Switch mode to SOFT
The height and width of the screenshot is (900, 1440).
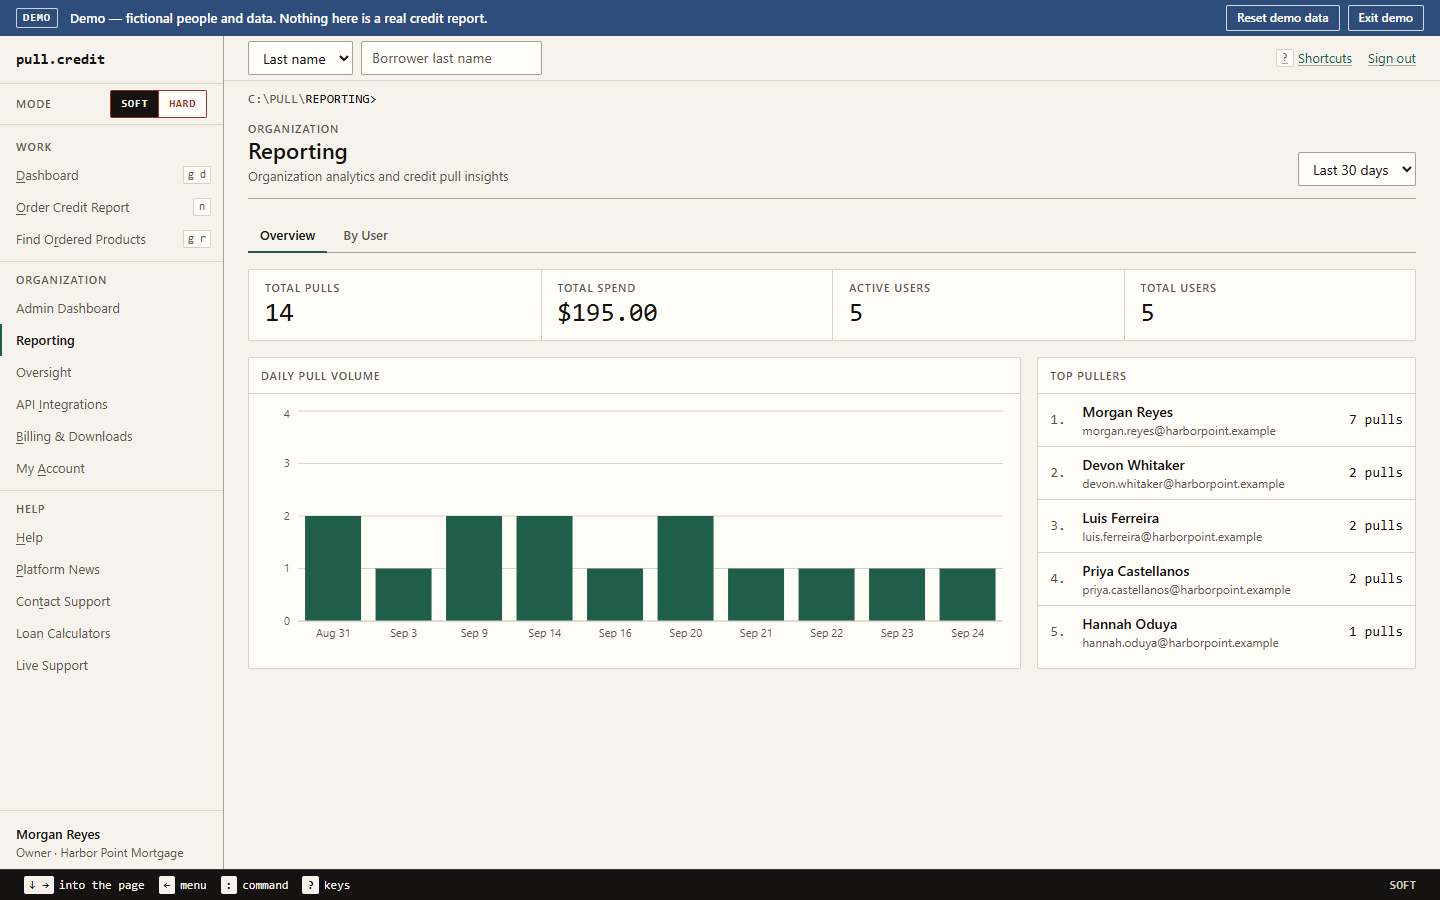pyautogui.click(x=134, y=104)
